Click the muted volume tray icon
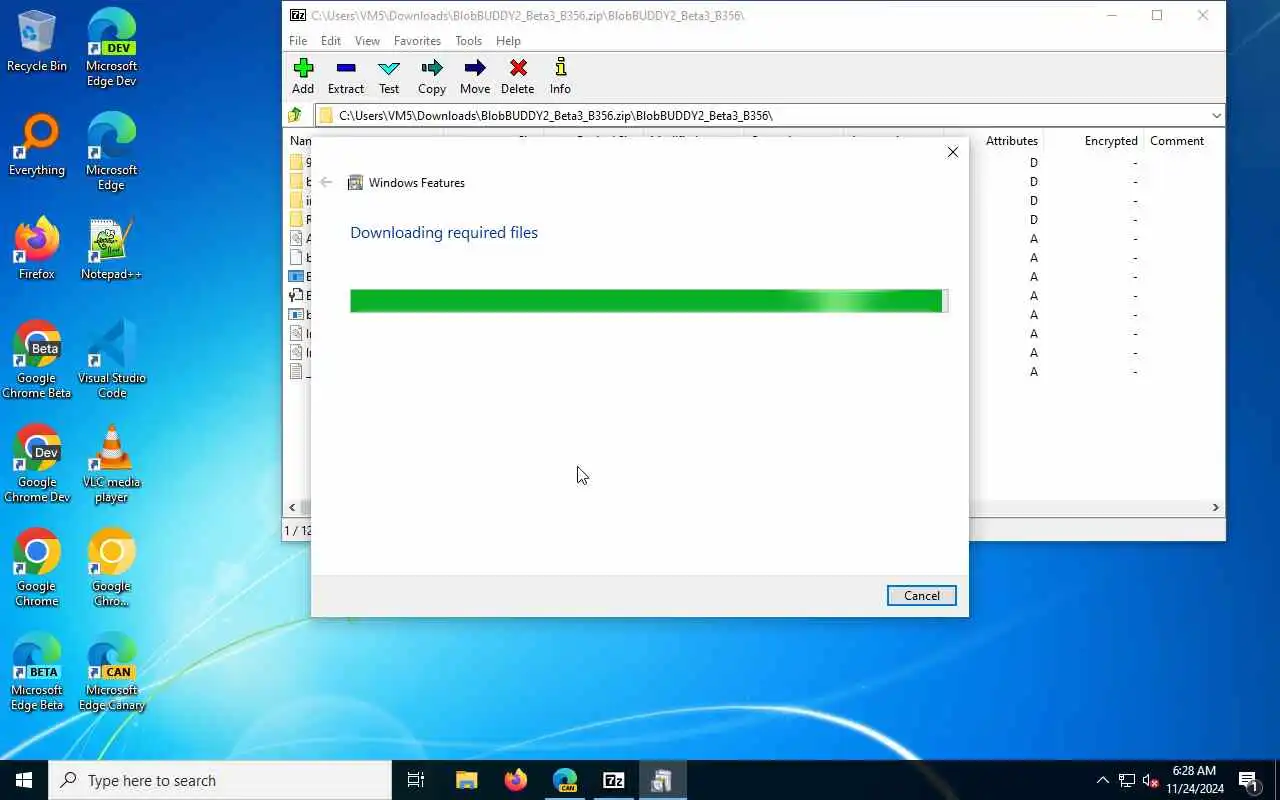This screenshot has width=1280, height=800. click(1151, 780)
